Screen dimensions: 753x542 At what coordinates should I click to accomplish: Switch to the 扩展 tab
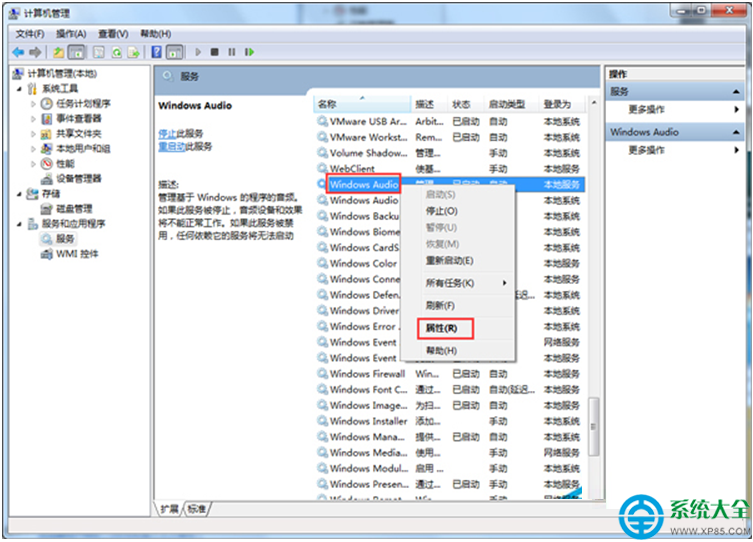click(169, 509)
